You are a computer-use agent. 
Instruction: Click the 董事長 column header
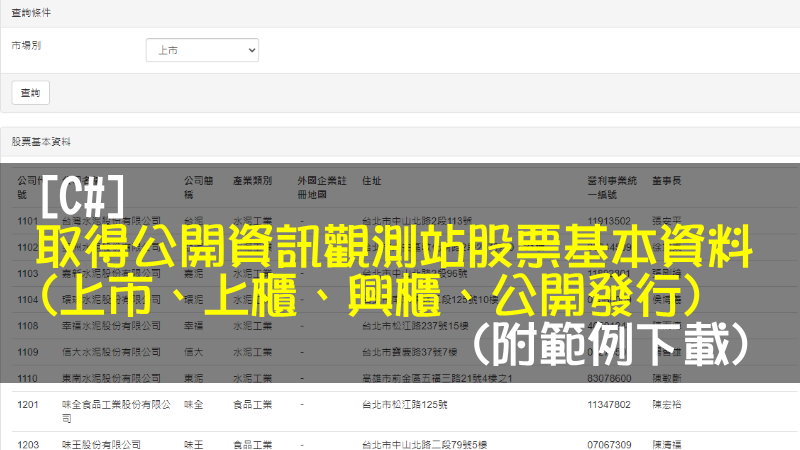(666, 181)
